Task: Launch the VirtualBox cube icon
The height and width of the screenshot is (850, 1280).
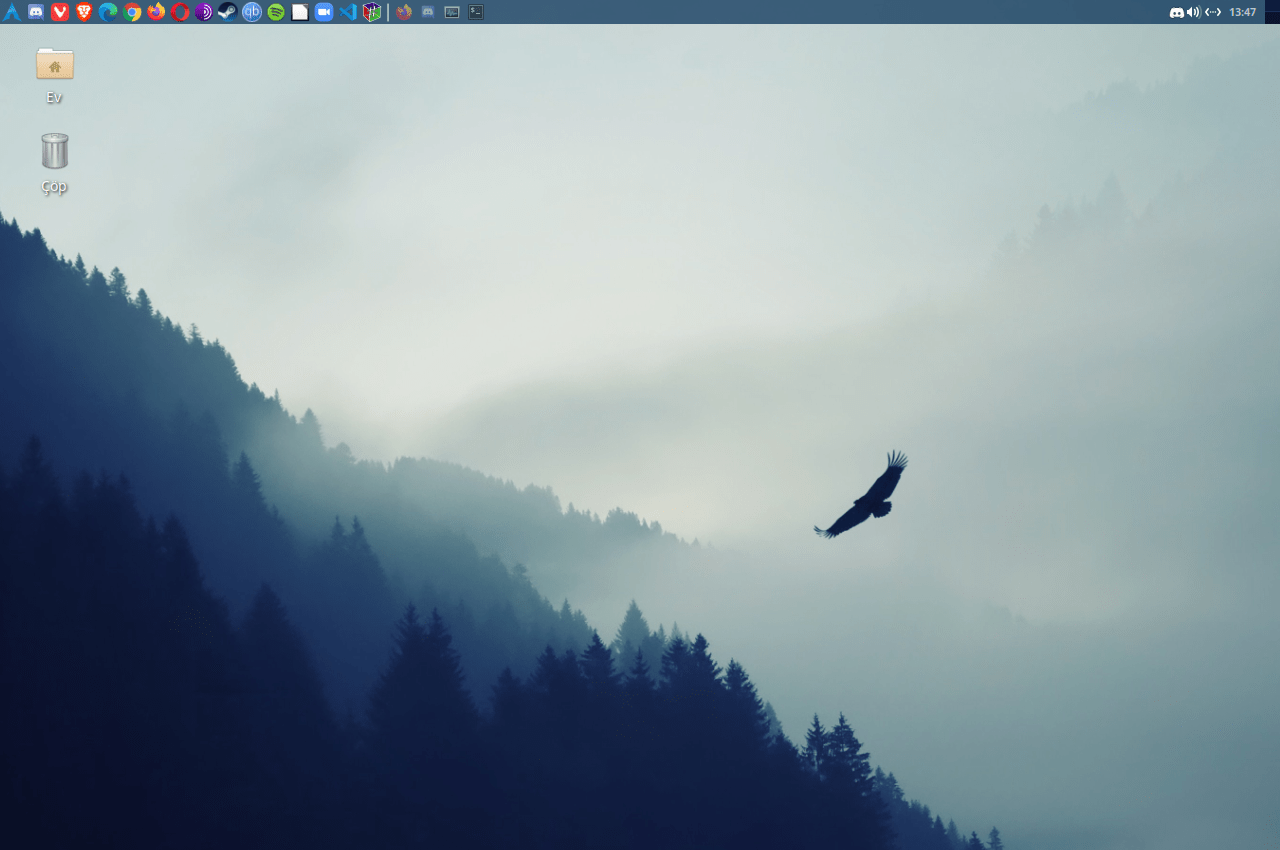Action: pos(372,12)
